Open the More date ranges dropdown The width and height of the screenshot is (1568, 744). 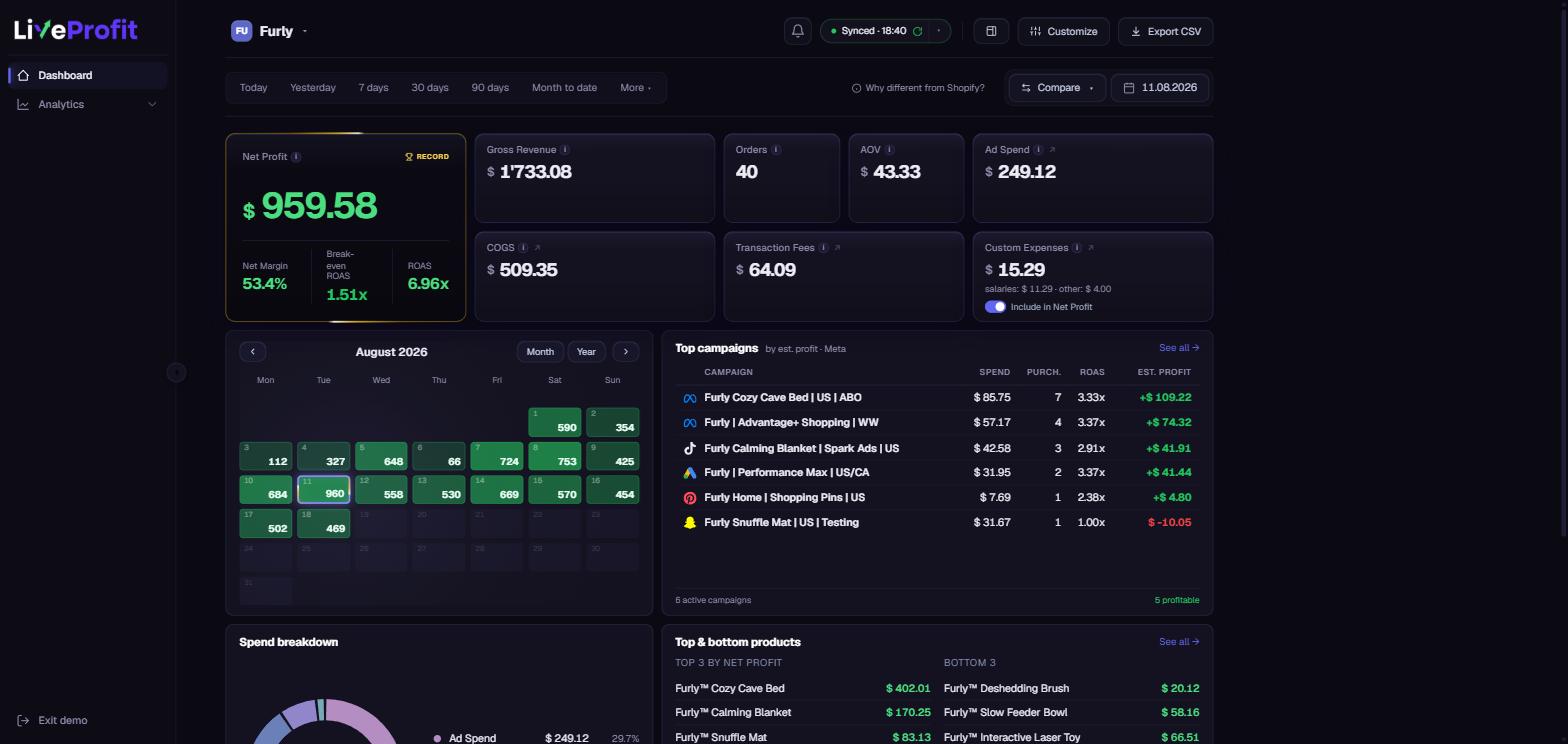point(635,88)
